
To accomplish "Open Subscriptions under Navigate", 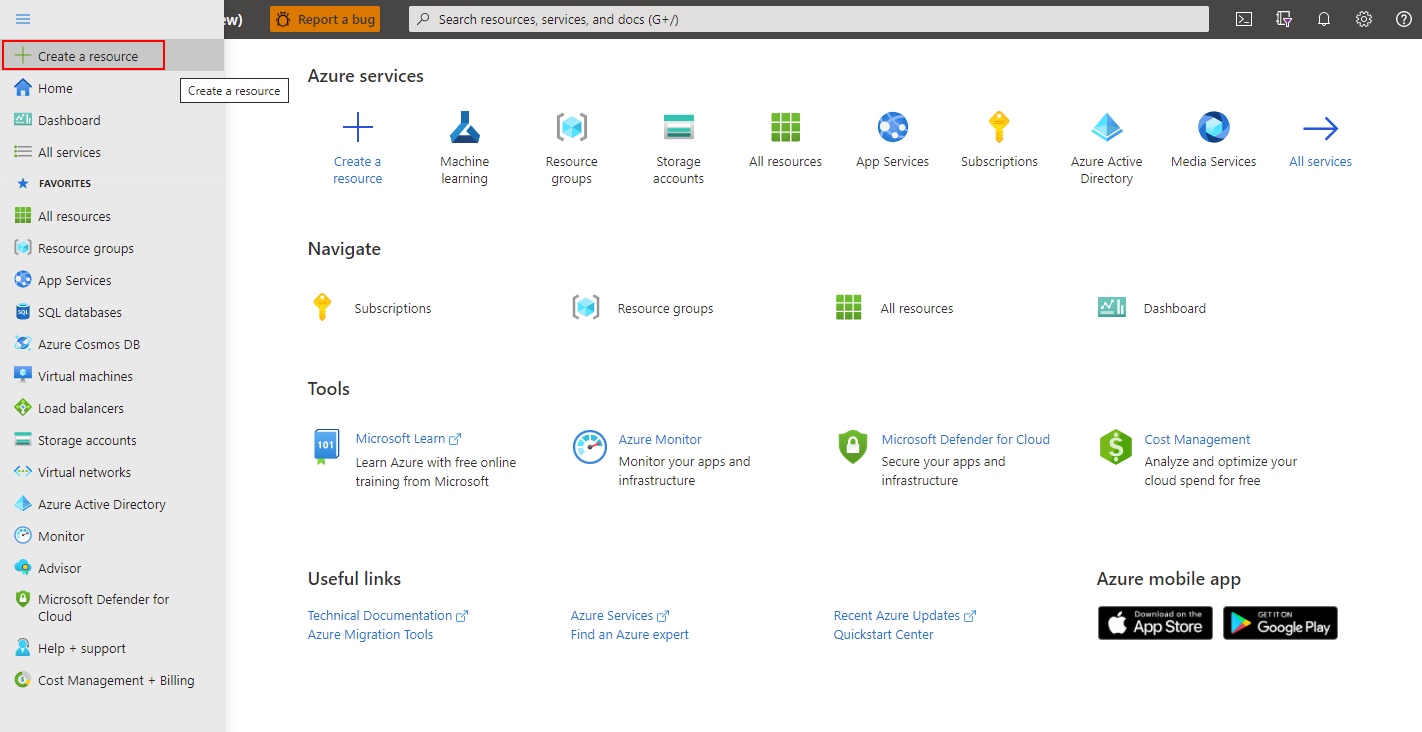I will click(x=372, y=308).
